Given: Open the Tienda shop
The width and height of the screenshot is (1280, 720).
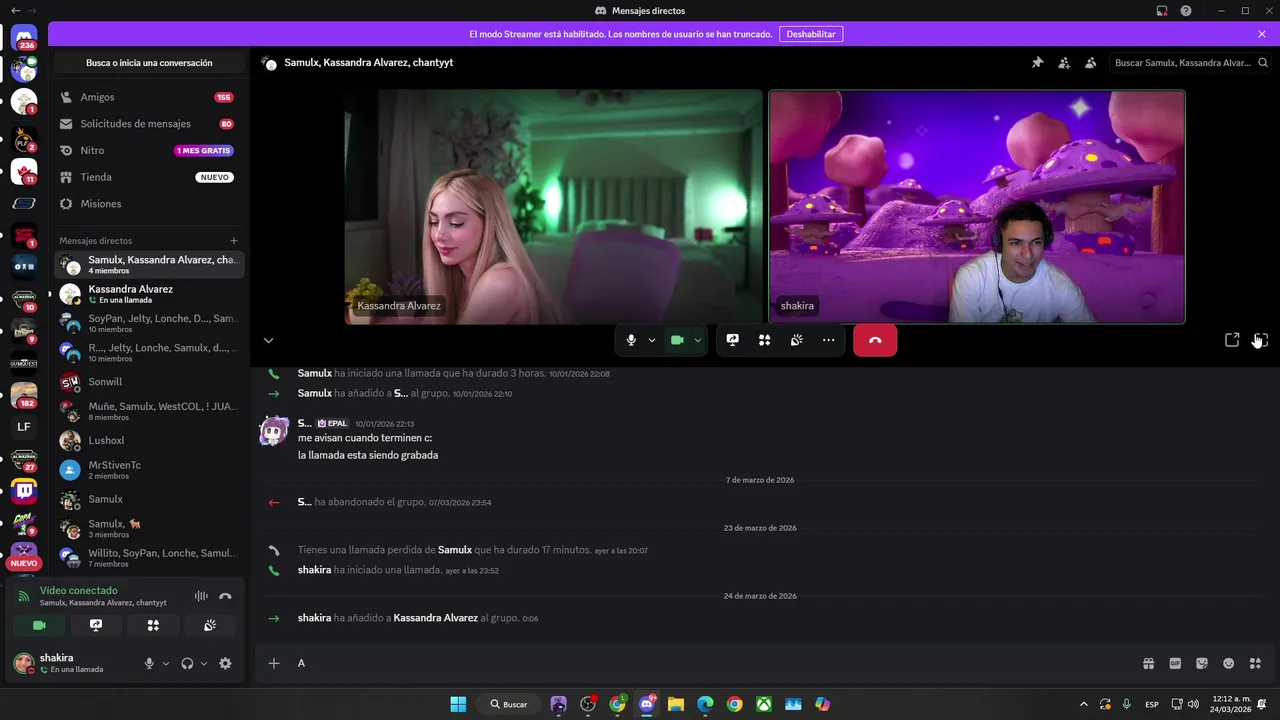Looking at the screenshot, I should (147, 177).
